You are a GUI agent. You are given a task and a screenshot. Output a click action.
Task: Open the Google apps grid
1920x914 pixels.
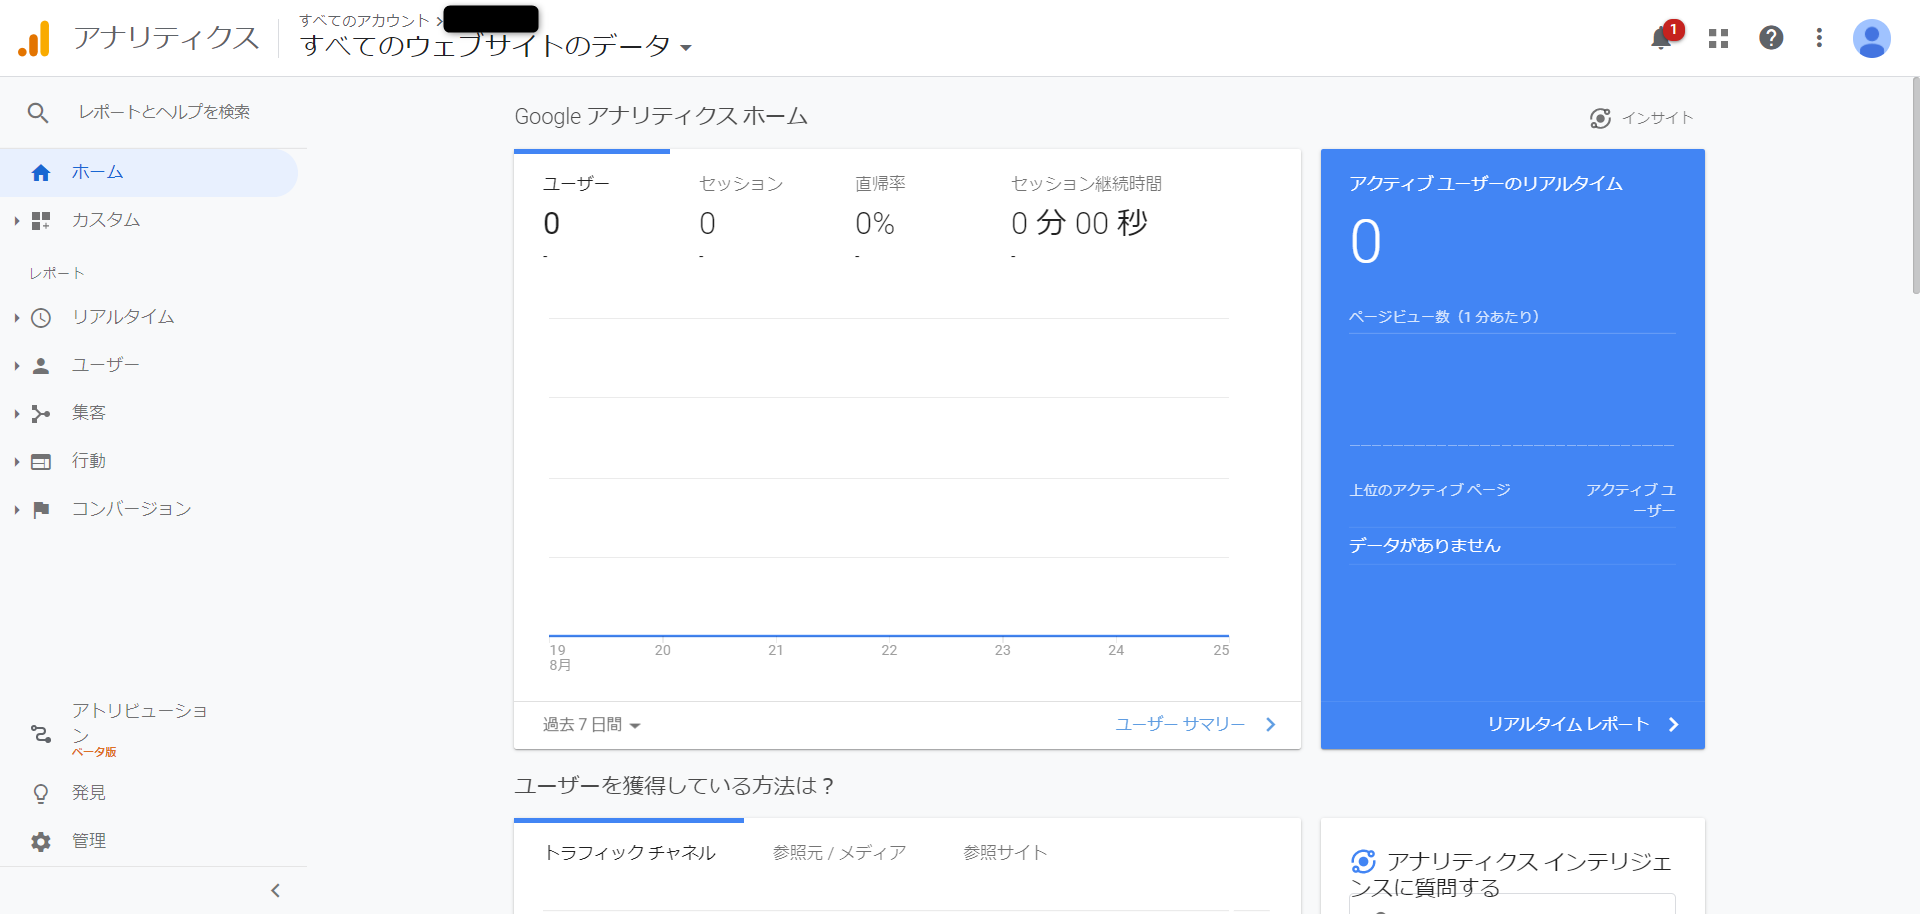(1718, 38)
